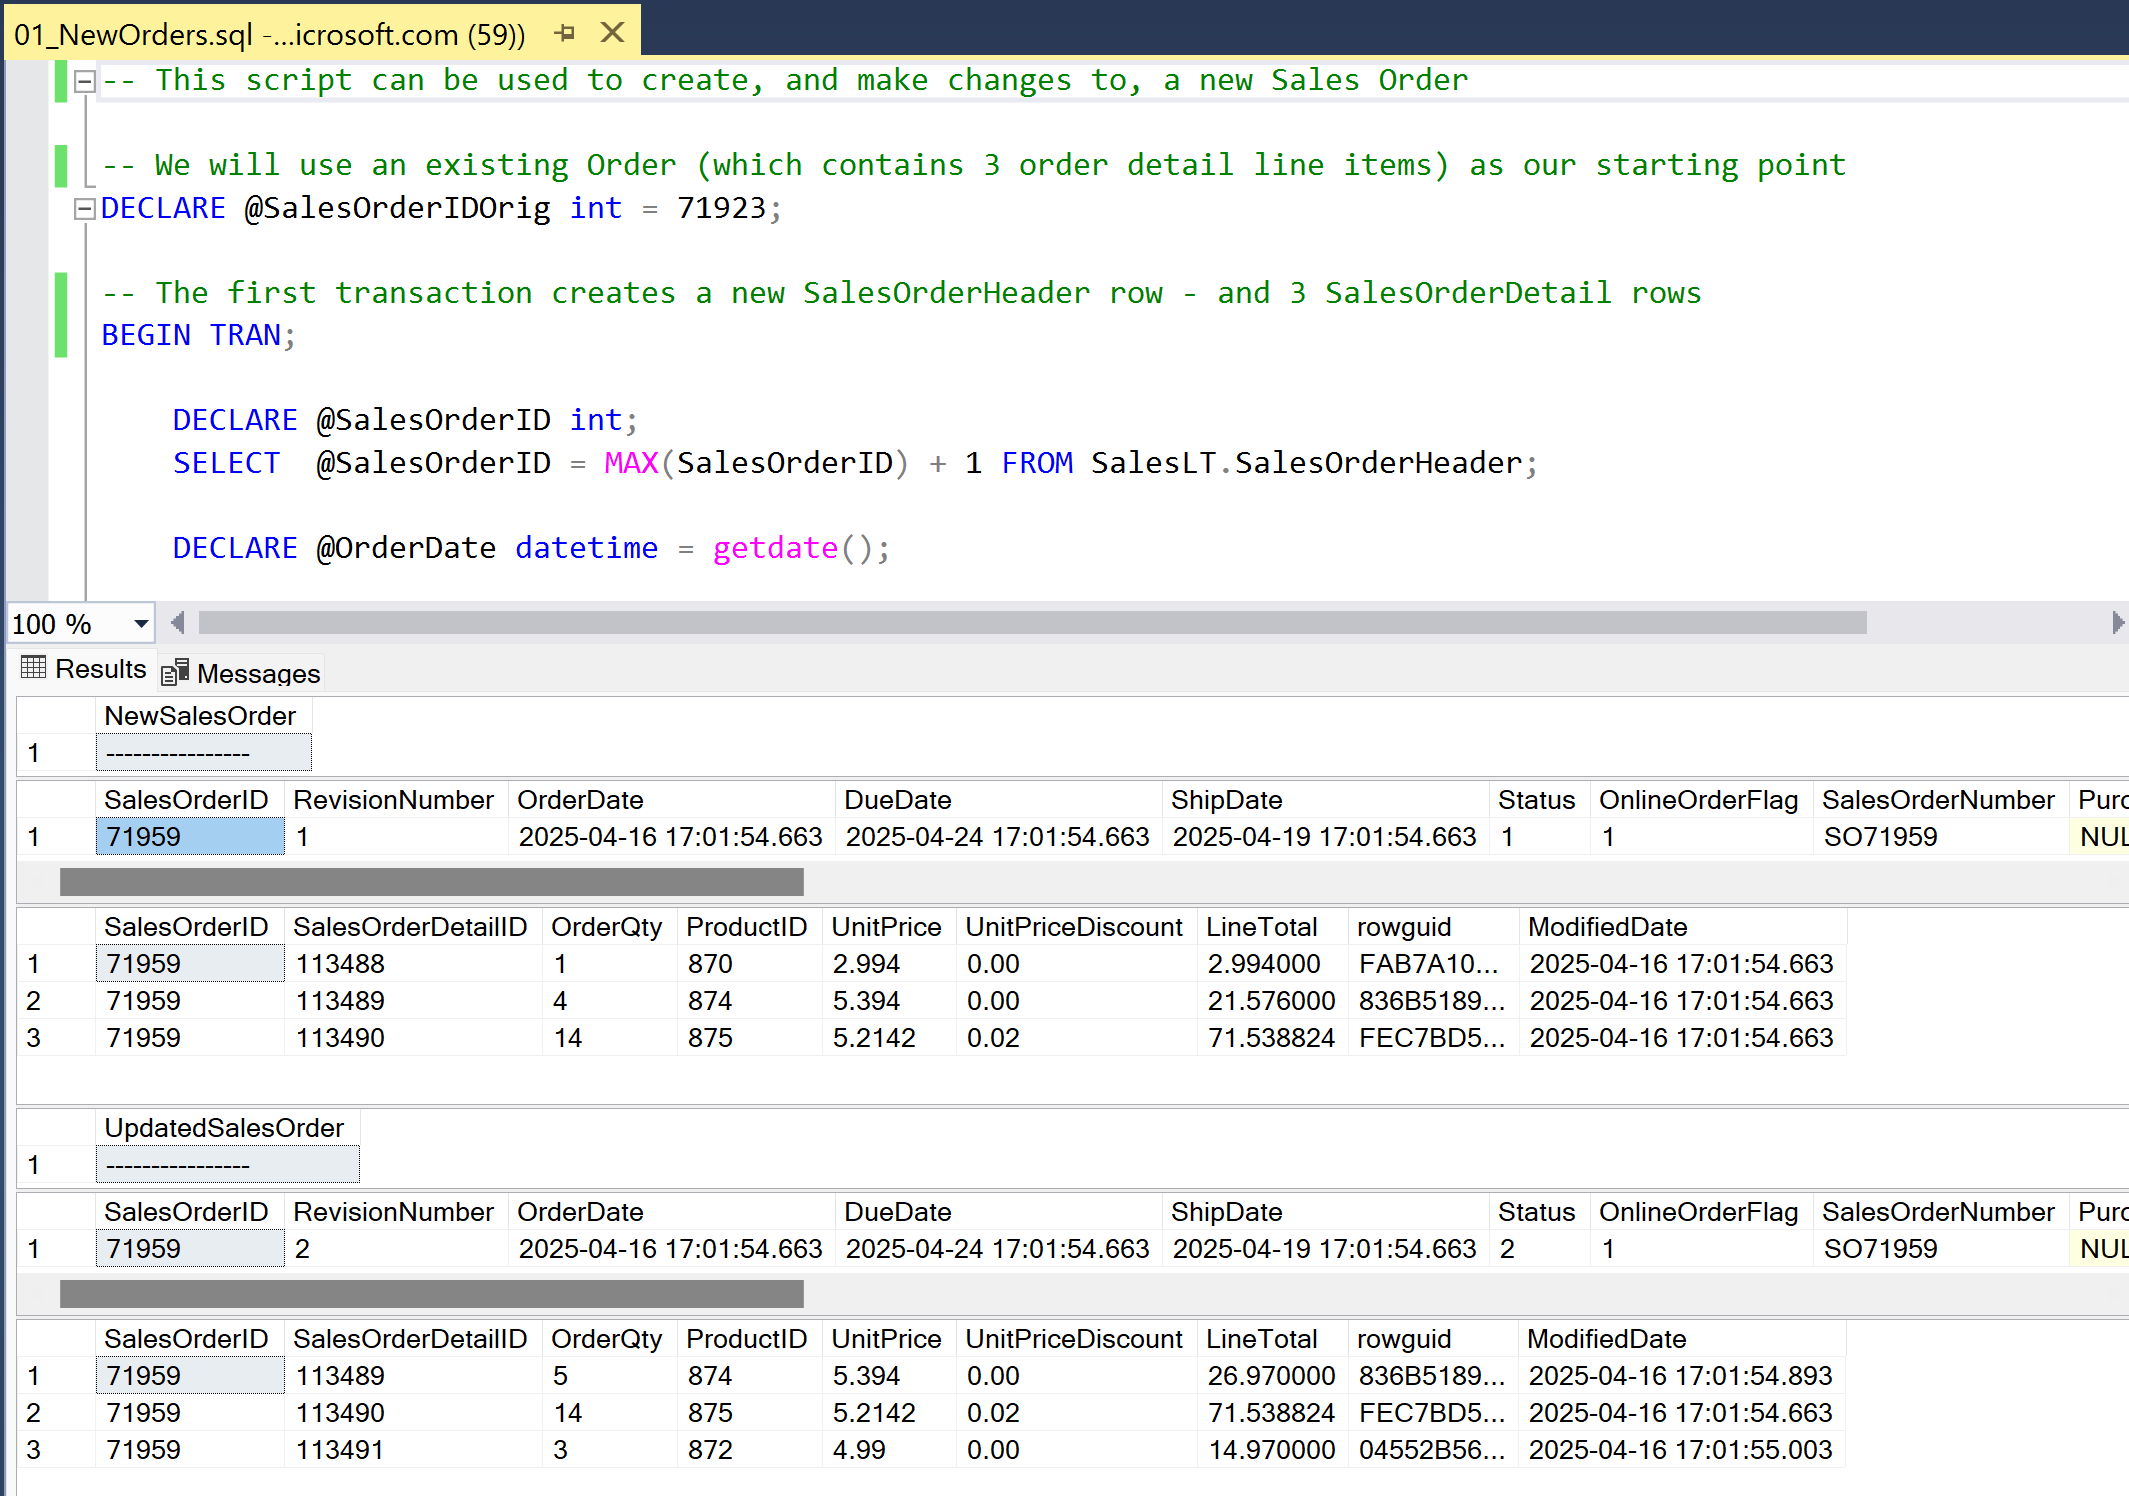The height and width of the screenshot is (1496, 2129).
Task: Click DueDate 2025-04-24 value in first header grid
Action: (997, 837)
